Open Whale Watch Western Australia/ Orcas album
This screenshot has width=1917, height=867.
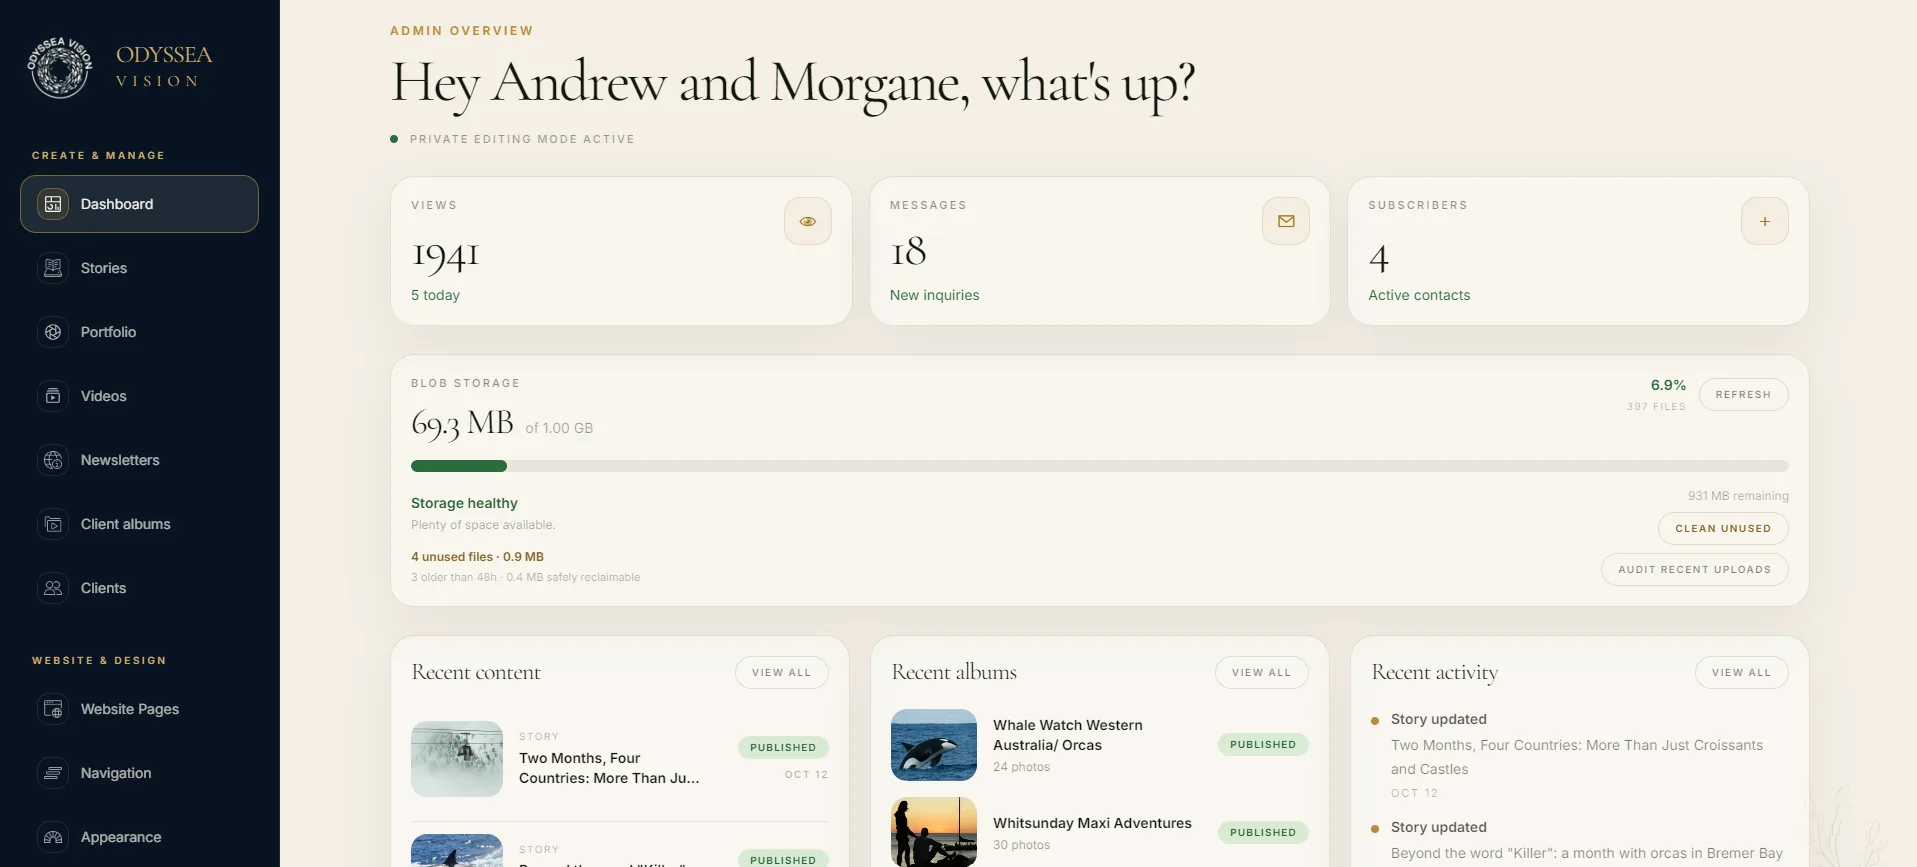[x=1068, y=735]
